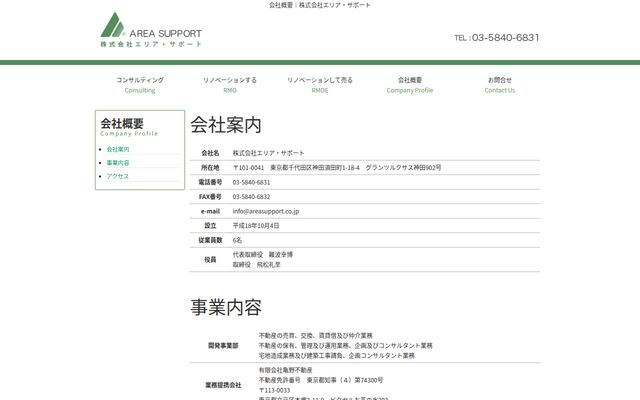Click the sidebar 会社概要 Company Profile title
Screen dimensions: 640x400
coord(129,127)
